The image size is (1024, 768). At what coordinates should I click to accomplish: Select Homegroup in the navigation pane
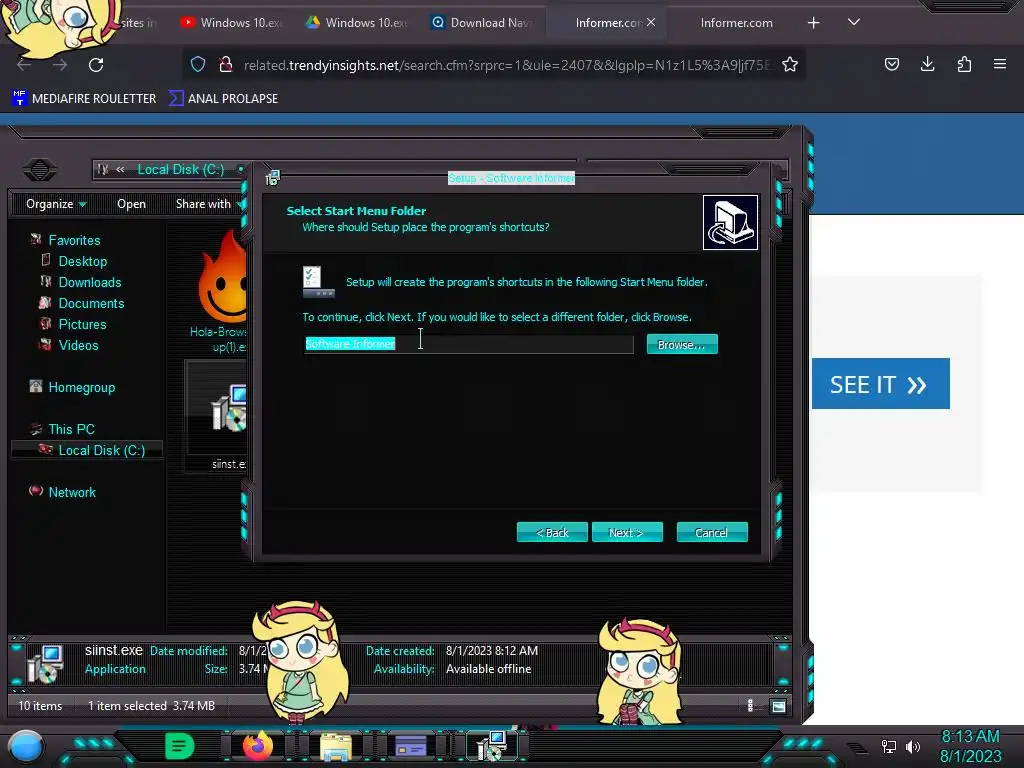pyautogui.click(x=82, y=387)
